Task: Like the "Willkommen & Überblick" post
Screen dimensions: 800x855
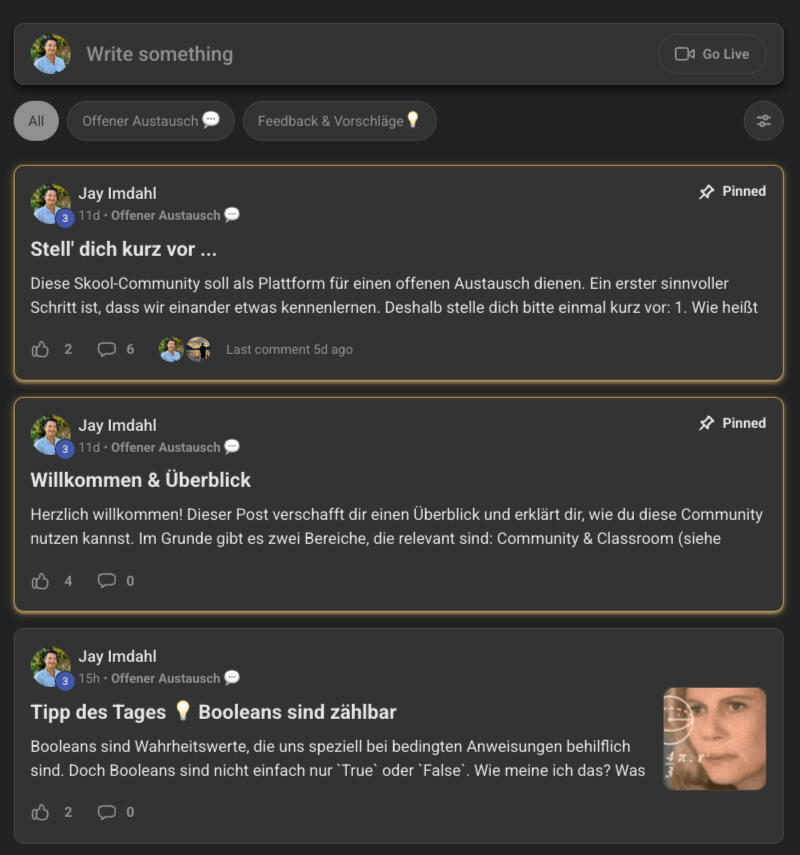Action: tap(41, 581)
